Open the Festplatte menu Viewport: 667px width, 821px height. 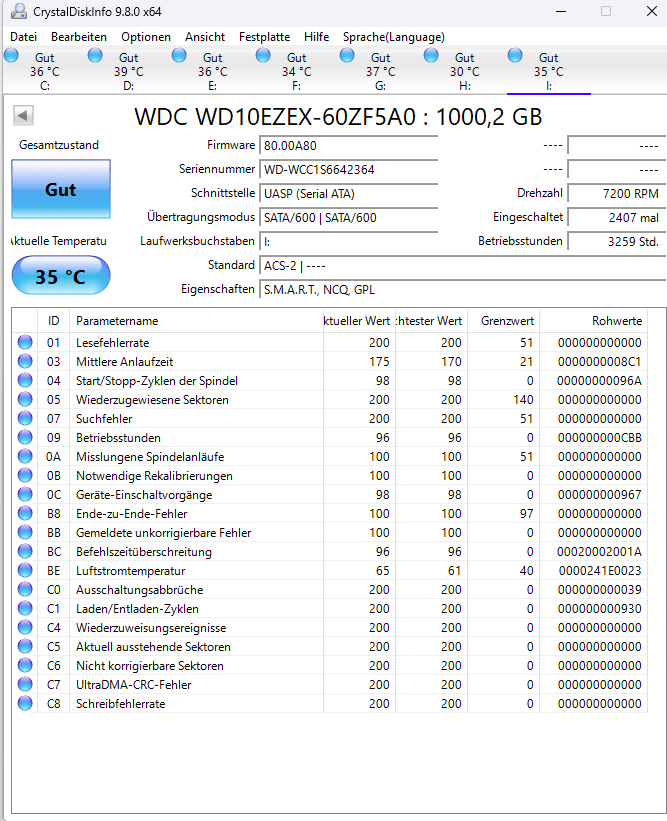coord(264,37)
